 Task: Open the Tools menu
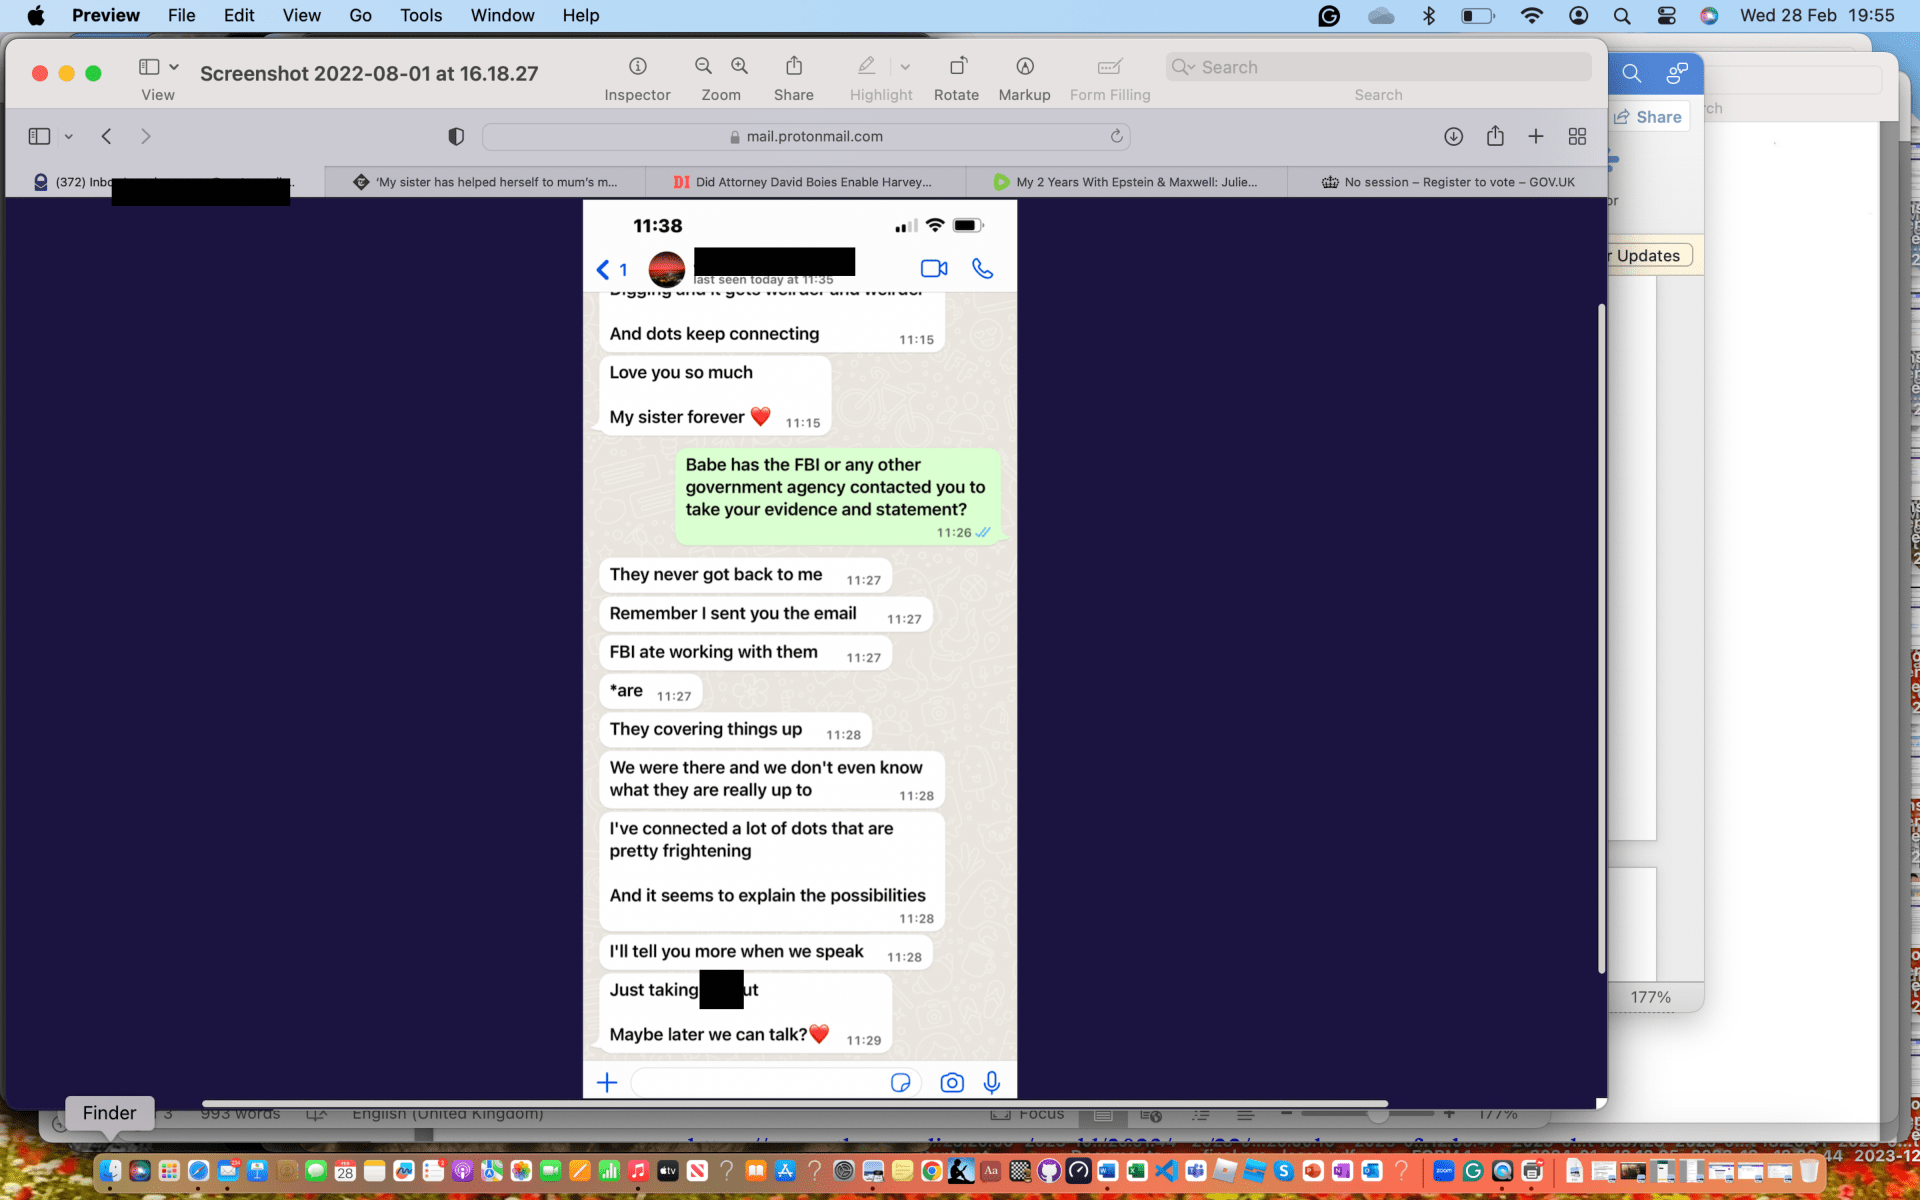[x=420, y=15]
